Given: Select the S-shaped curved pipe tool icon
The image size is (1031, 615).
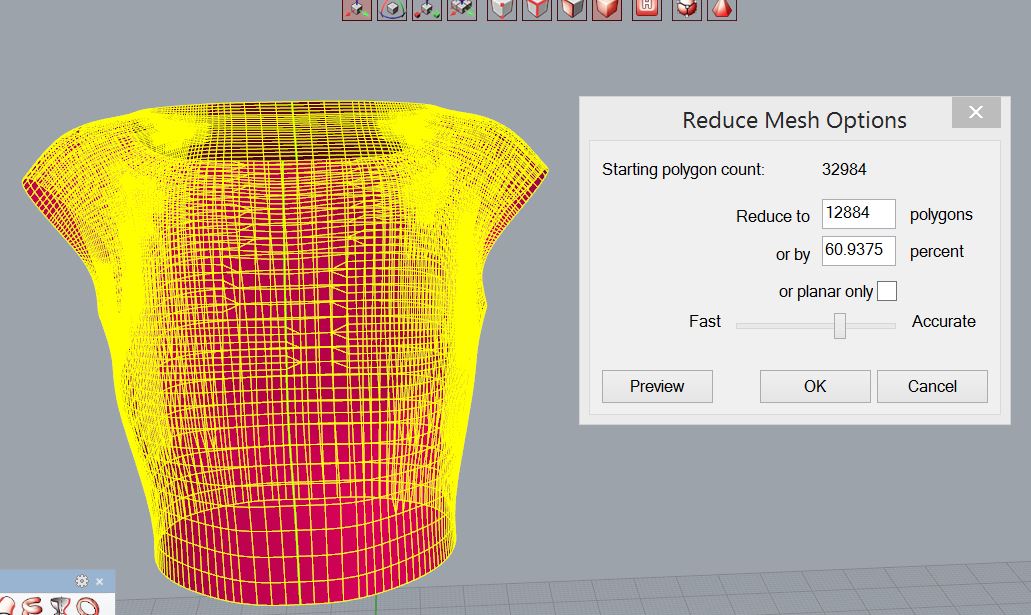Looking at the screenshot, I should pos(31,606).
